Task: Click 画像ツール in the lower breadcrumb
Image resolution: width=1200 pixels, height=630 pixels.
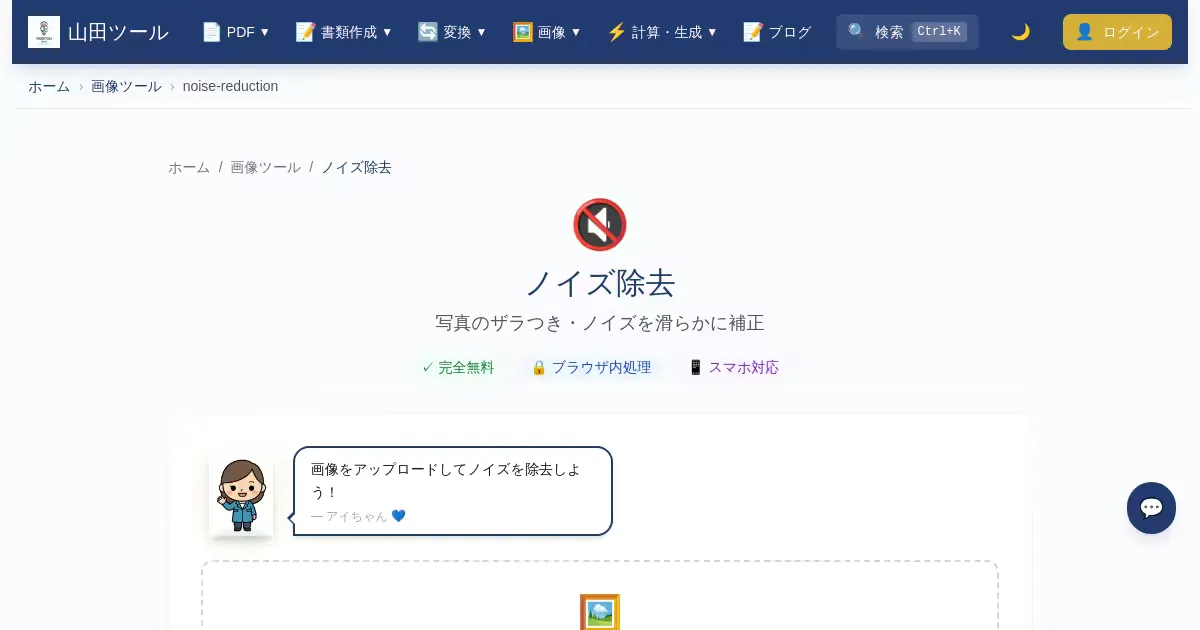Action: pos(265,167)
